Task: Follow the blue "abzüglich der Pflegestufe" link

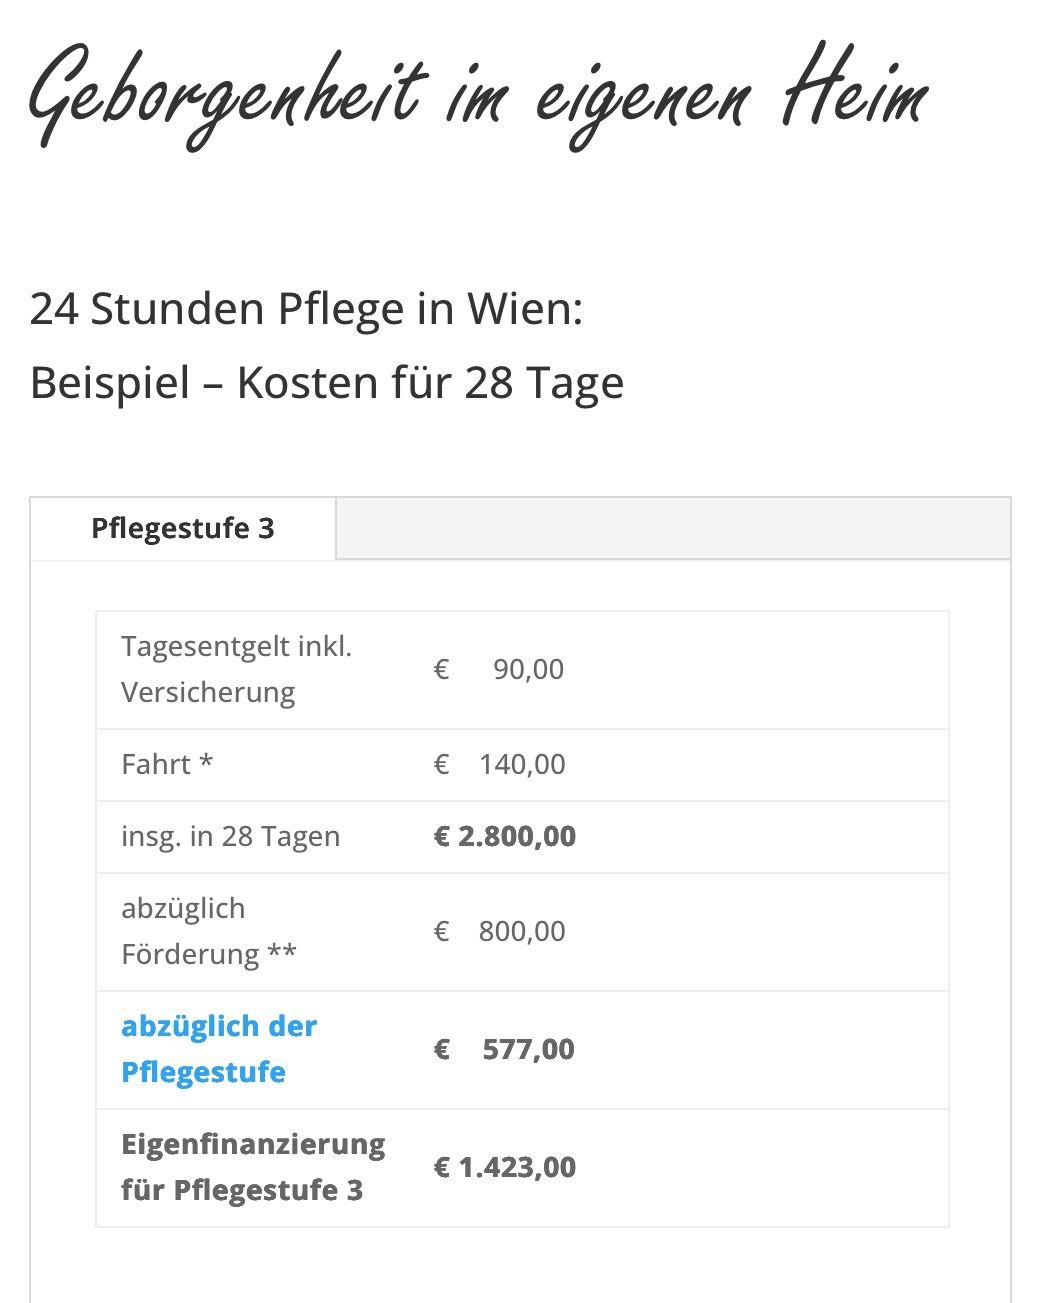Action: click(x=218, y=1049)
